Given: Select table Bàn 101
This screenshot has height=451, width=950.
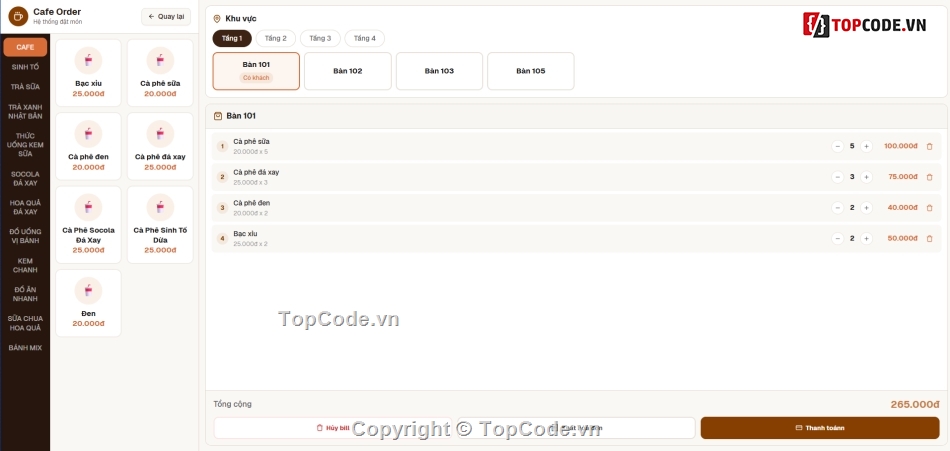Looking at the screenshot, I should click(x=256, y=71).
